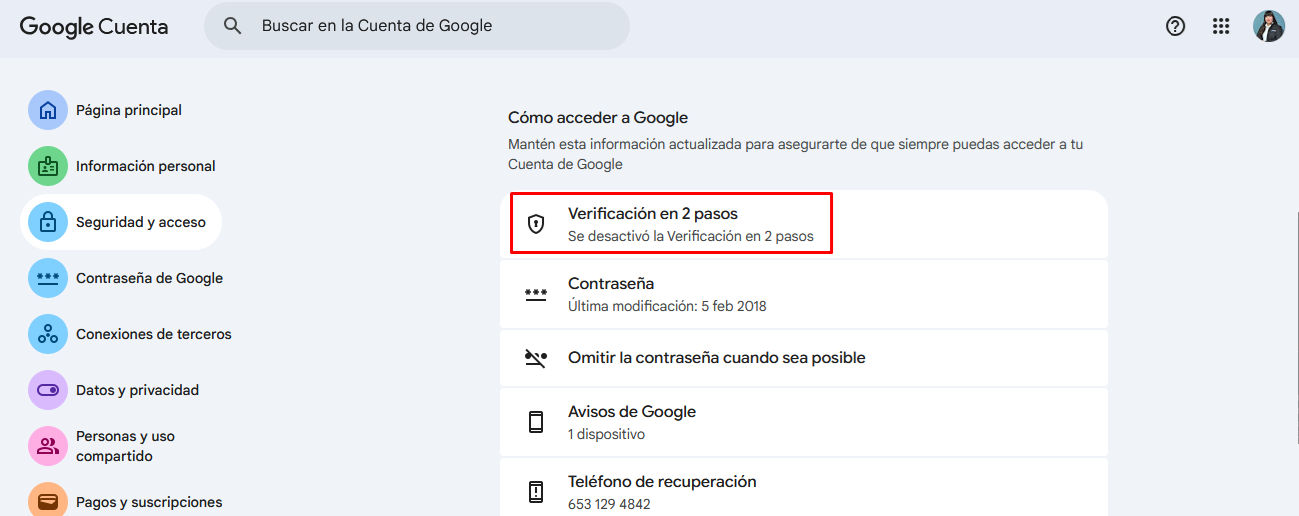1299x516 pixels.
Task: Click the Personas y uso compartido icon
Action: click(48, 446)
